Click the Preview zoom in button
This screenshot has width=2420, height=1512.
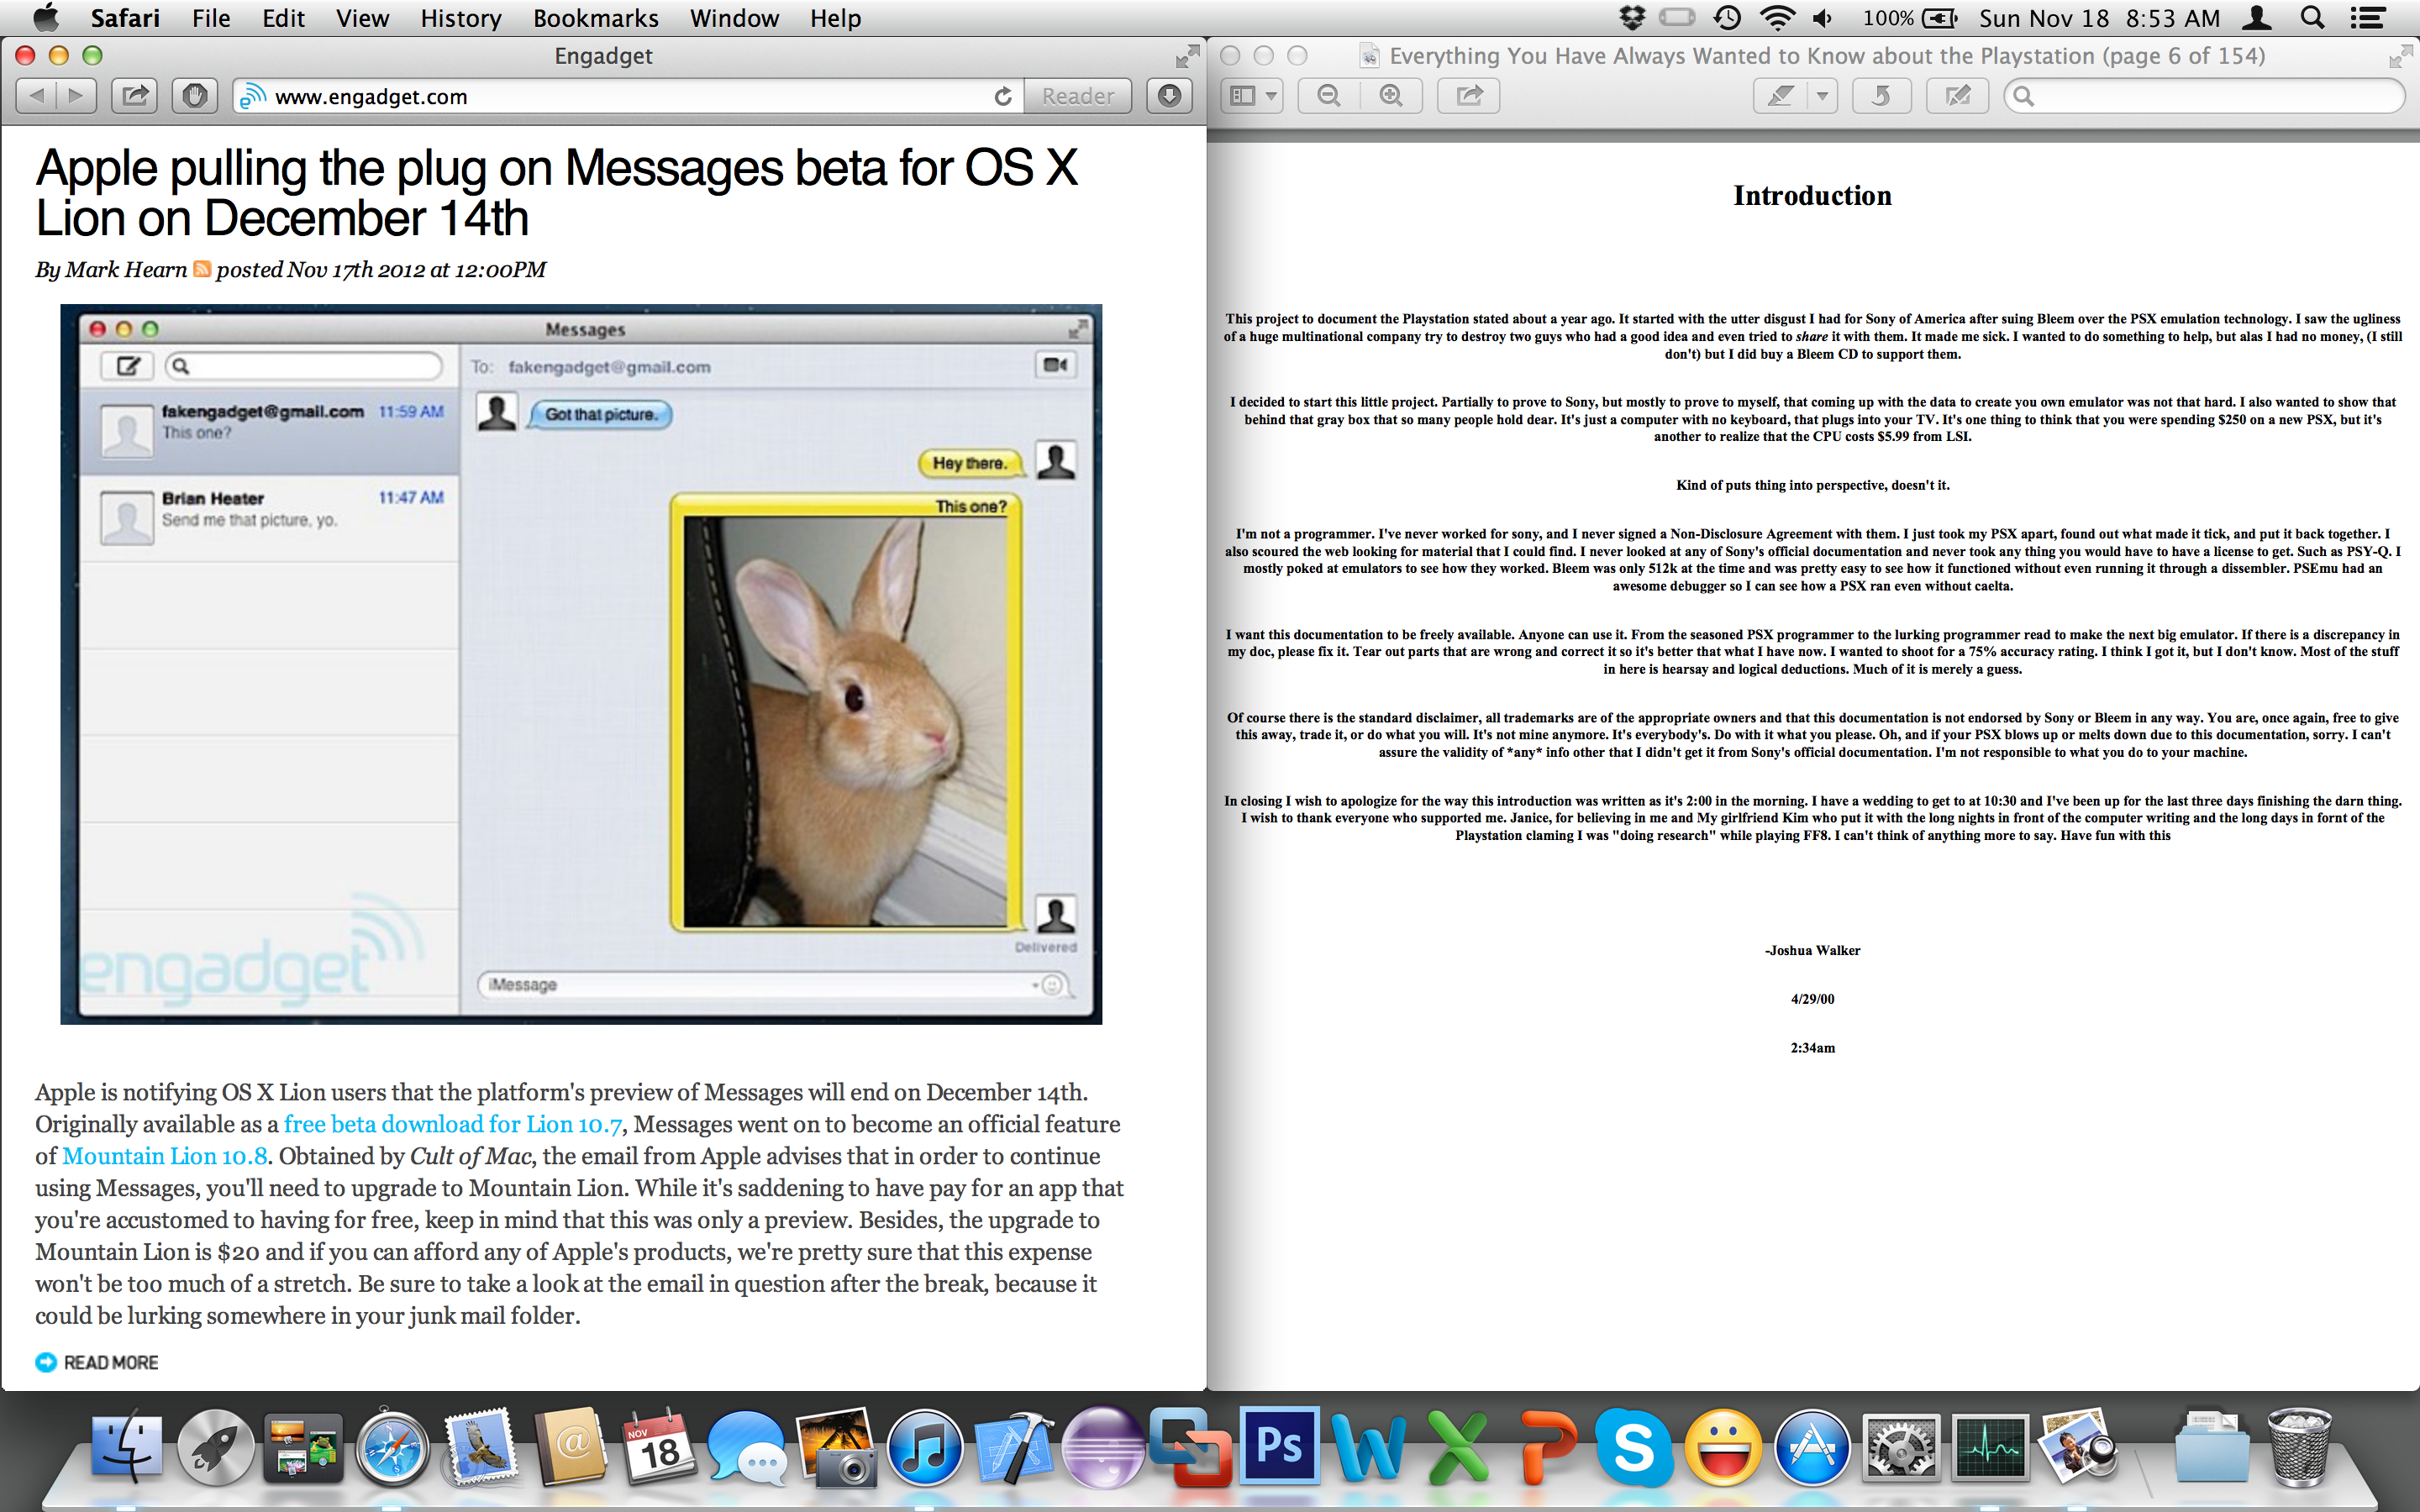pos(1391,96)
